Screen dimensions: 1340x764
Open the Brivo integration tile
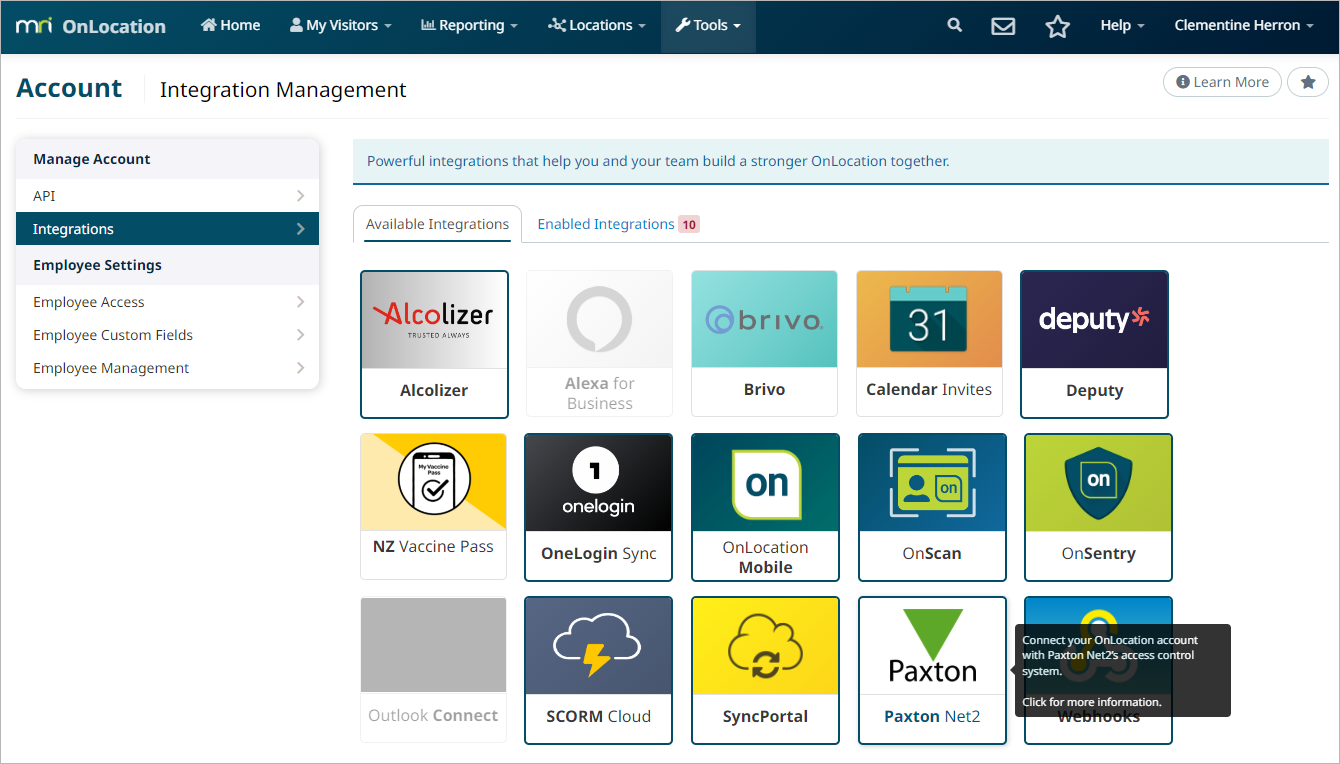pos(764,344)
